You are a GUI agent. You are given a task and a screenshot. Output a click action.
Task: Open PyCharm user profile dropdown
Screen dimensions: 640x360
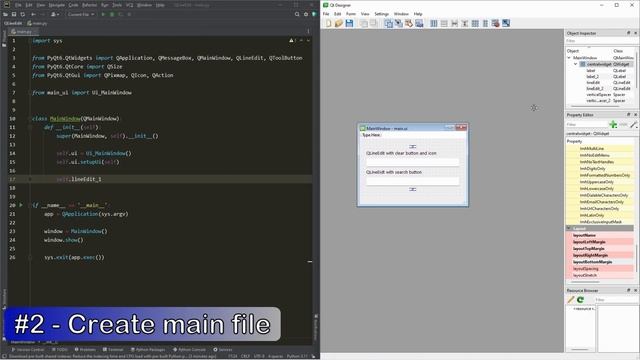tap(54, 14)
